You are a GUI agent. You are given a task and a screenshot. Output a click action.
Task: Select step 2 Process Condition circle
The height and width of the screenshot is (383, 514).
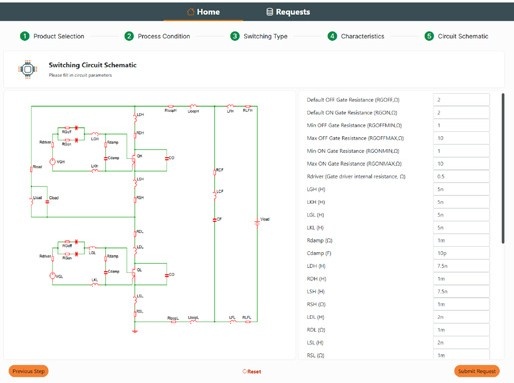(x=129, y=36)
